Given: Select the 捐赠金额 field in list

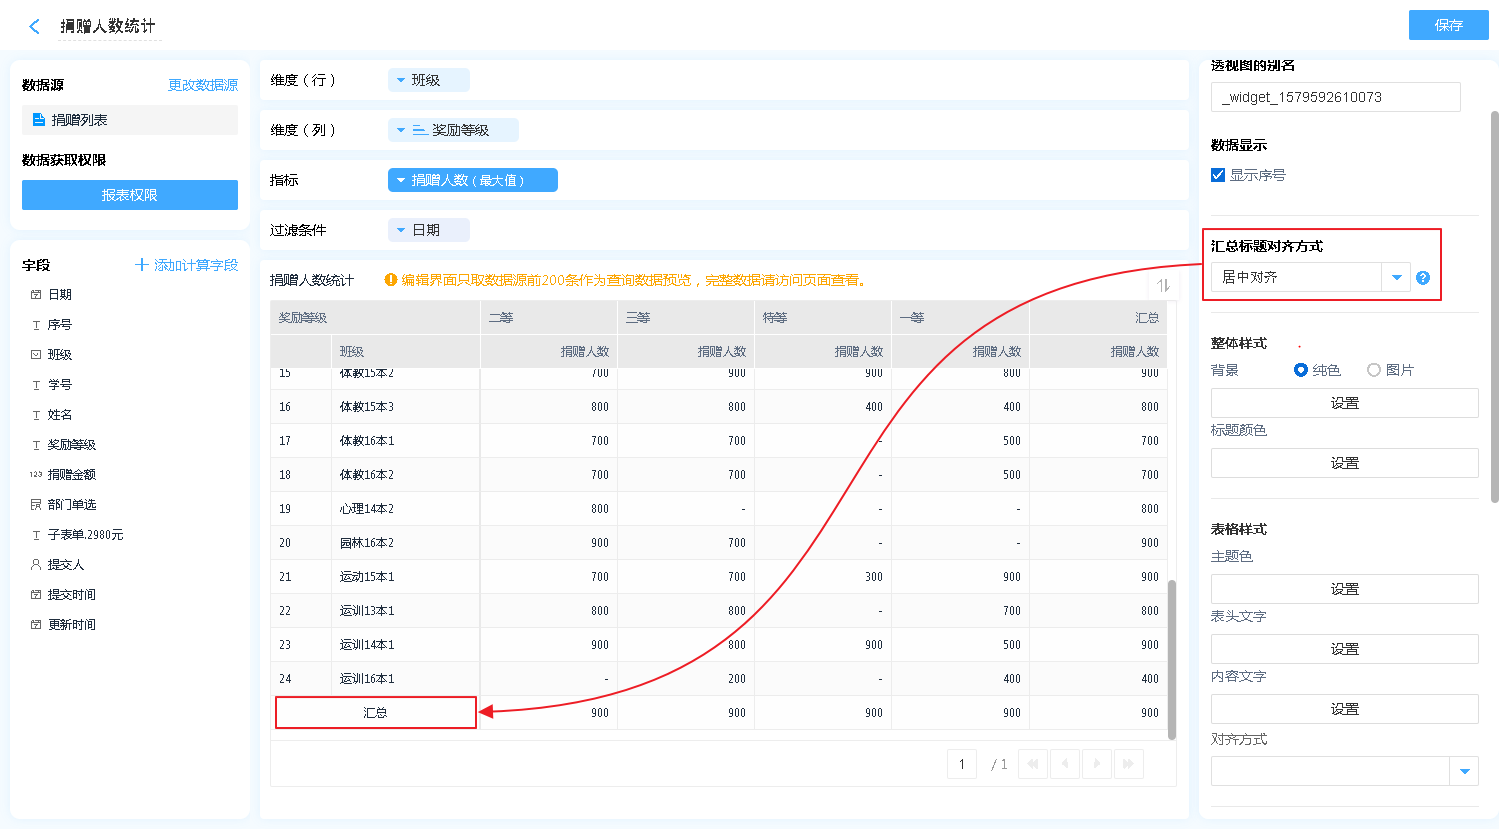Looking at the screenshot, I should [72, 475].
